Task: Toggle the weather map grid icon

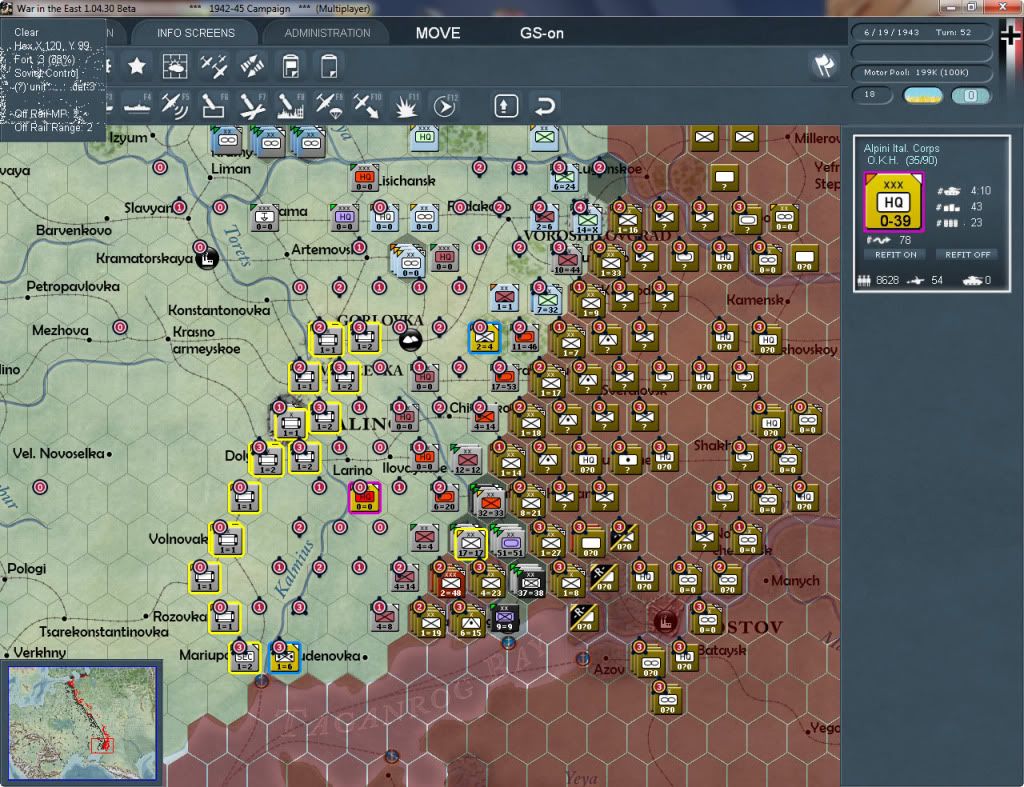Action: click(174, 66)
